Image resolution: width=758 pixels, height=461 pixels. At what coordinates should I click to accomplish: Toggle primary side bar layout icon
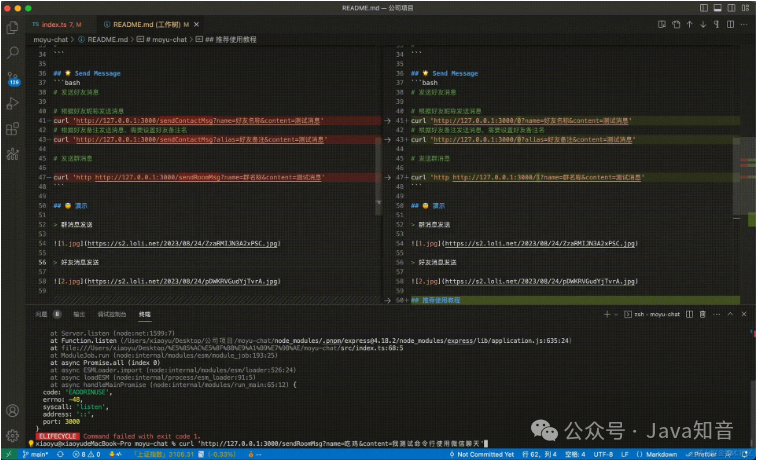pos(704,8)
